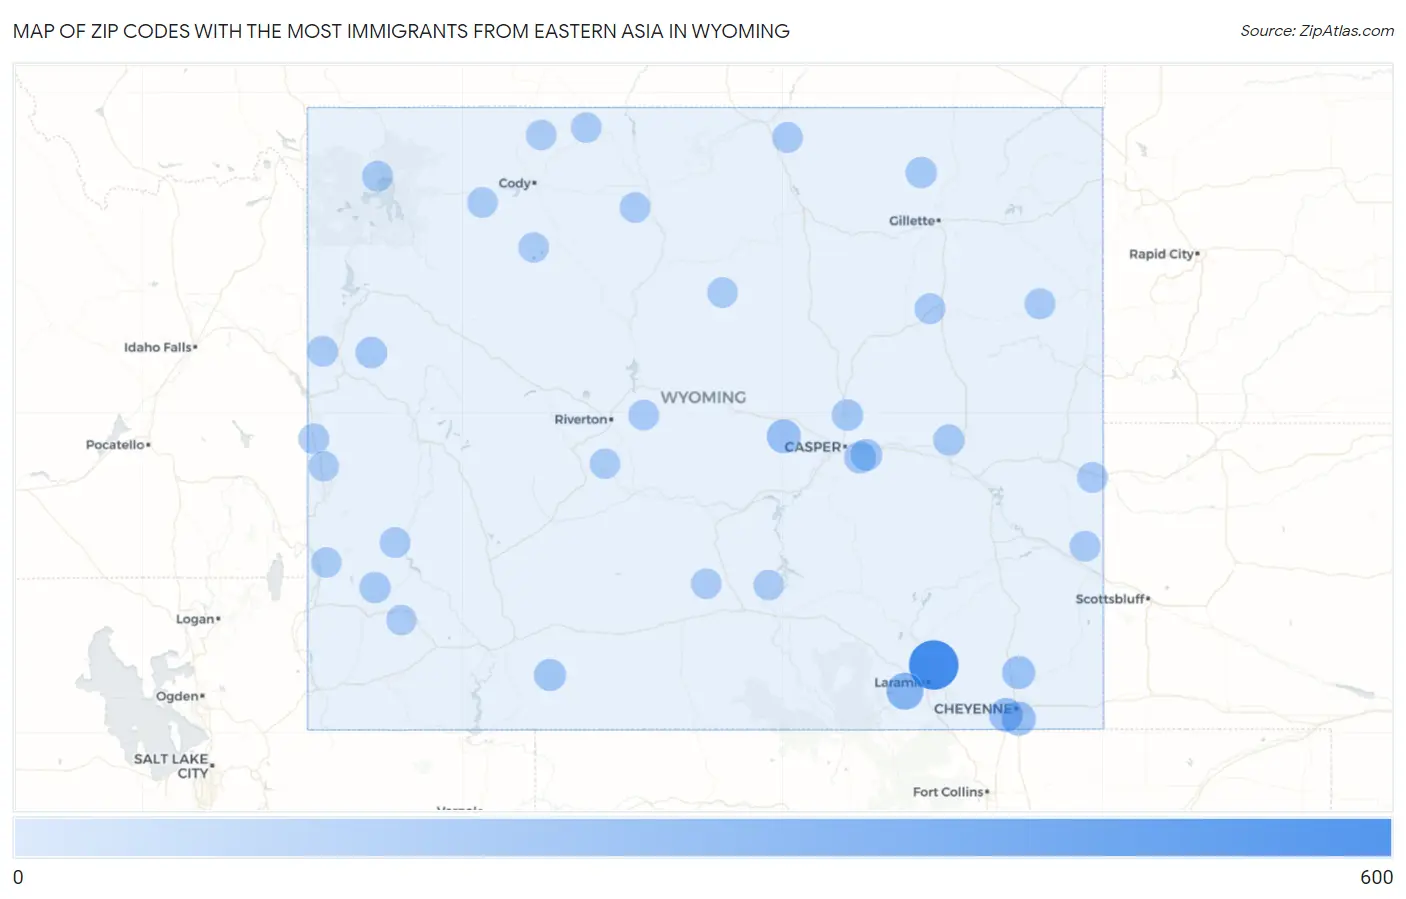
Task: Click the WYOMING state label
Action: [703, 397]
